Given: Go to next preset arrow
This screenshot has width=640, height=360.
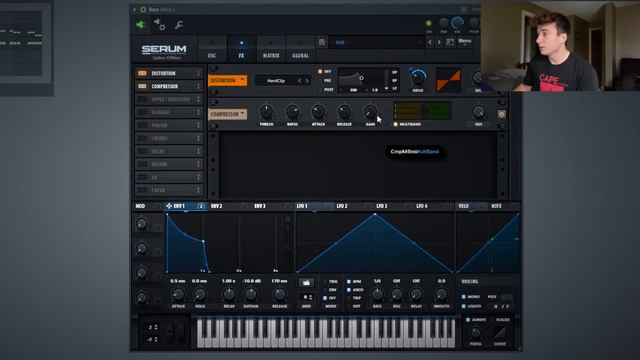Looking at the screenshot, I should [439, 42].
